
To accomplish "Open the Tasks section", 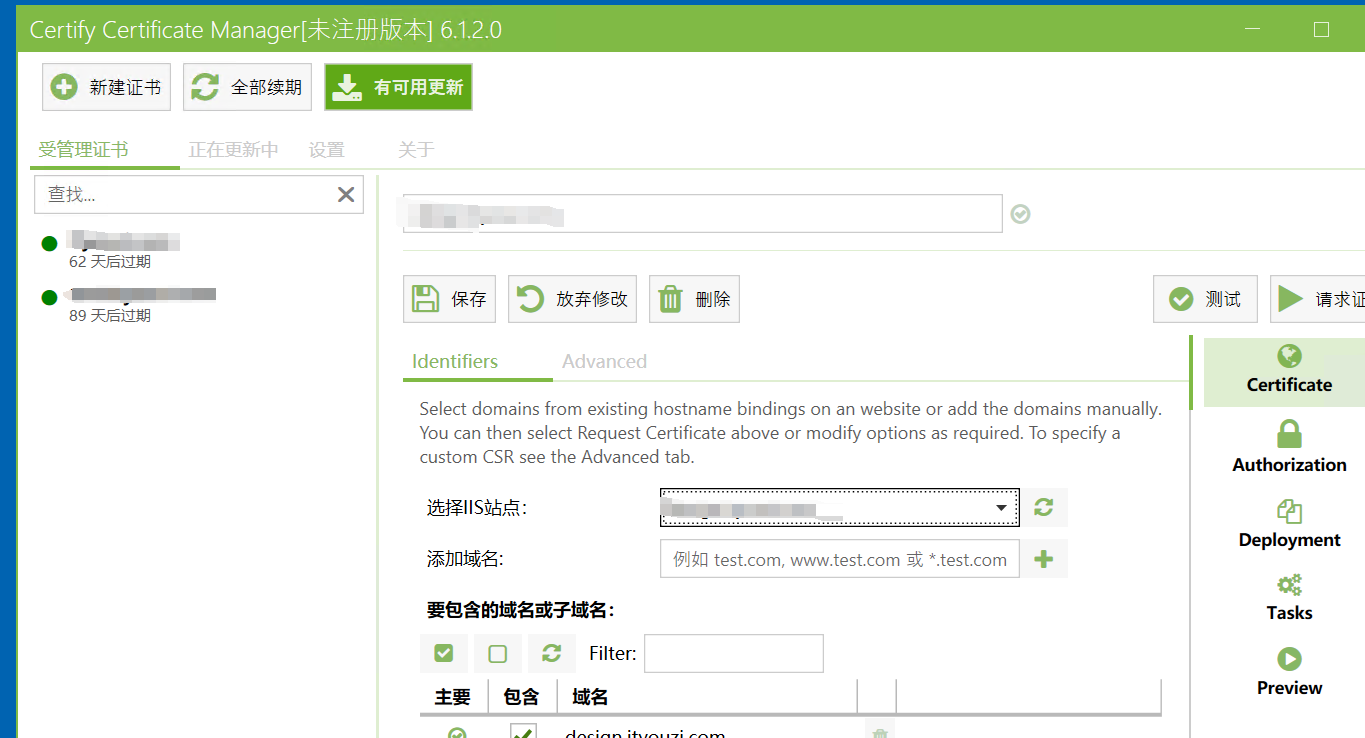I will coord(1289,598).
